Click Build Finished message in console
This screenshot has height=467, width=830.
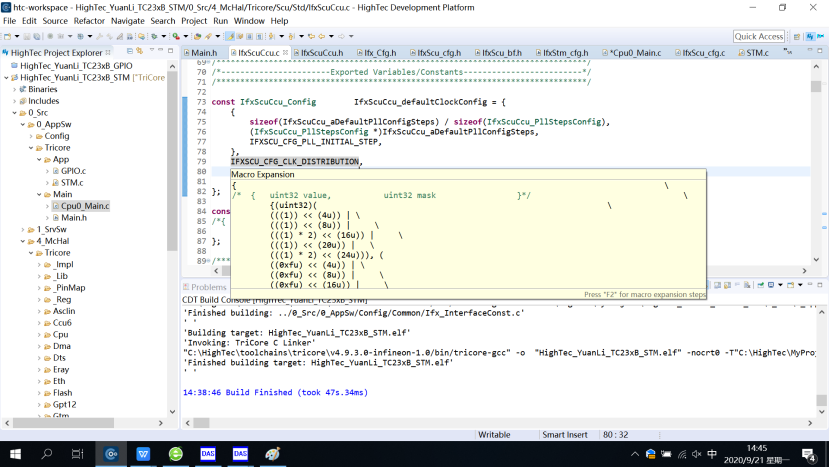[275, 392]
